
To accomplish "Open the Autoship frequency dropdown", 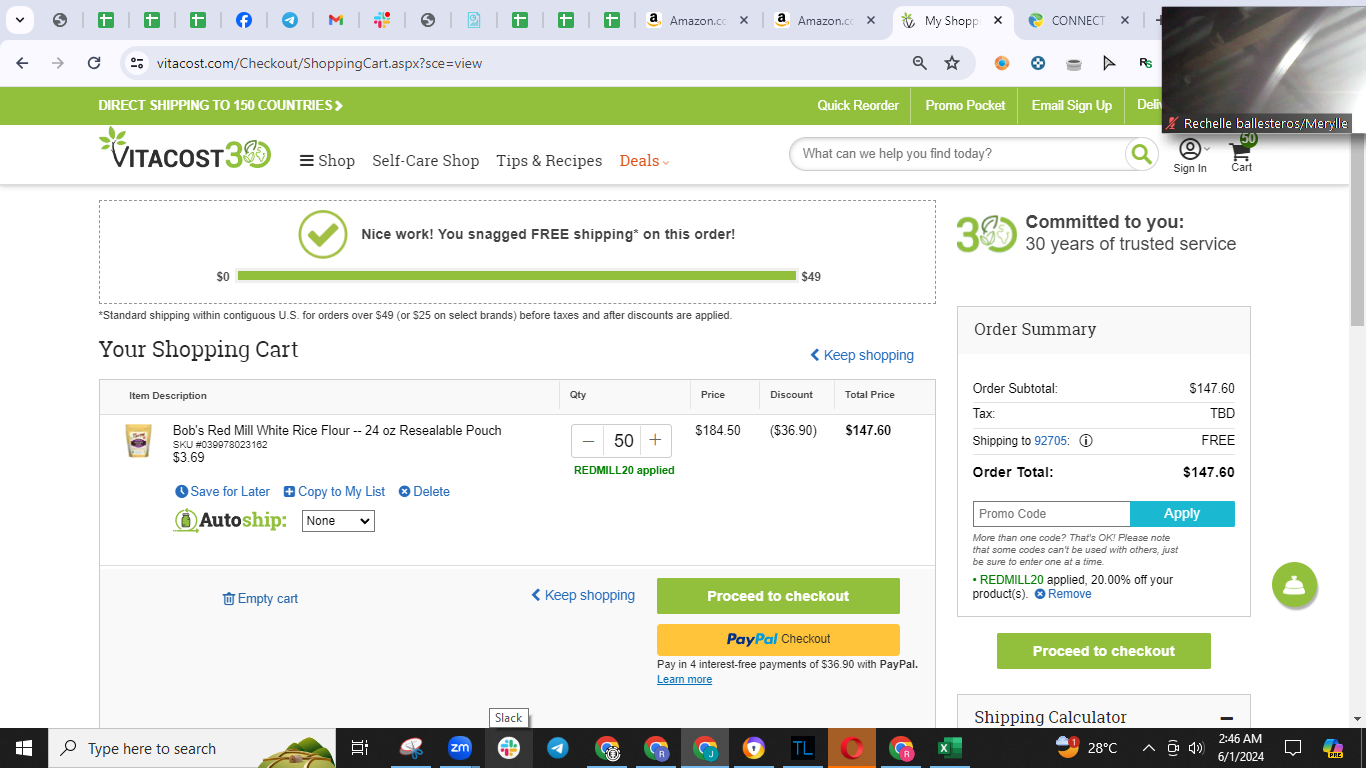I will [338, 521].
